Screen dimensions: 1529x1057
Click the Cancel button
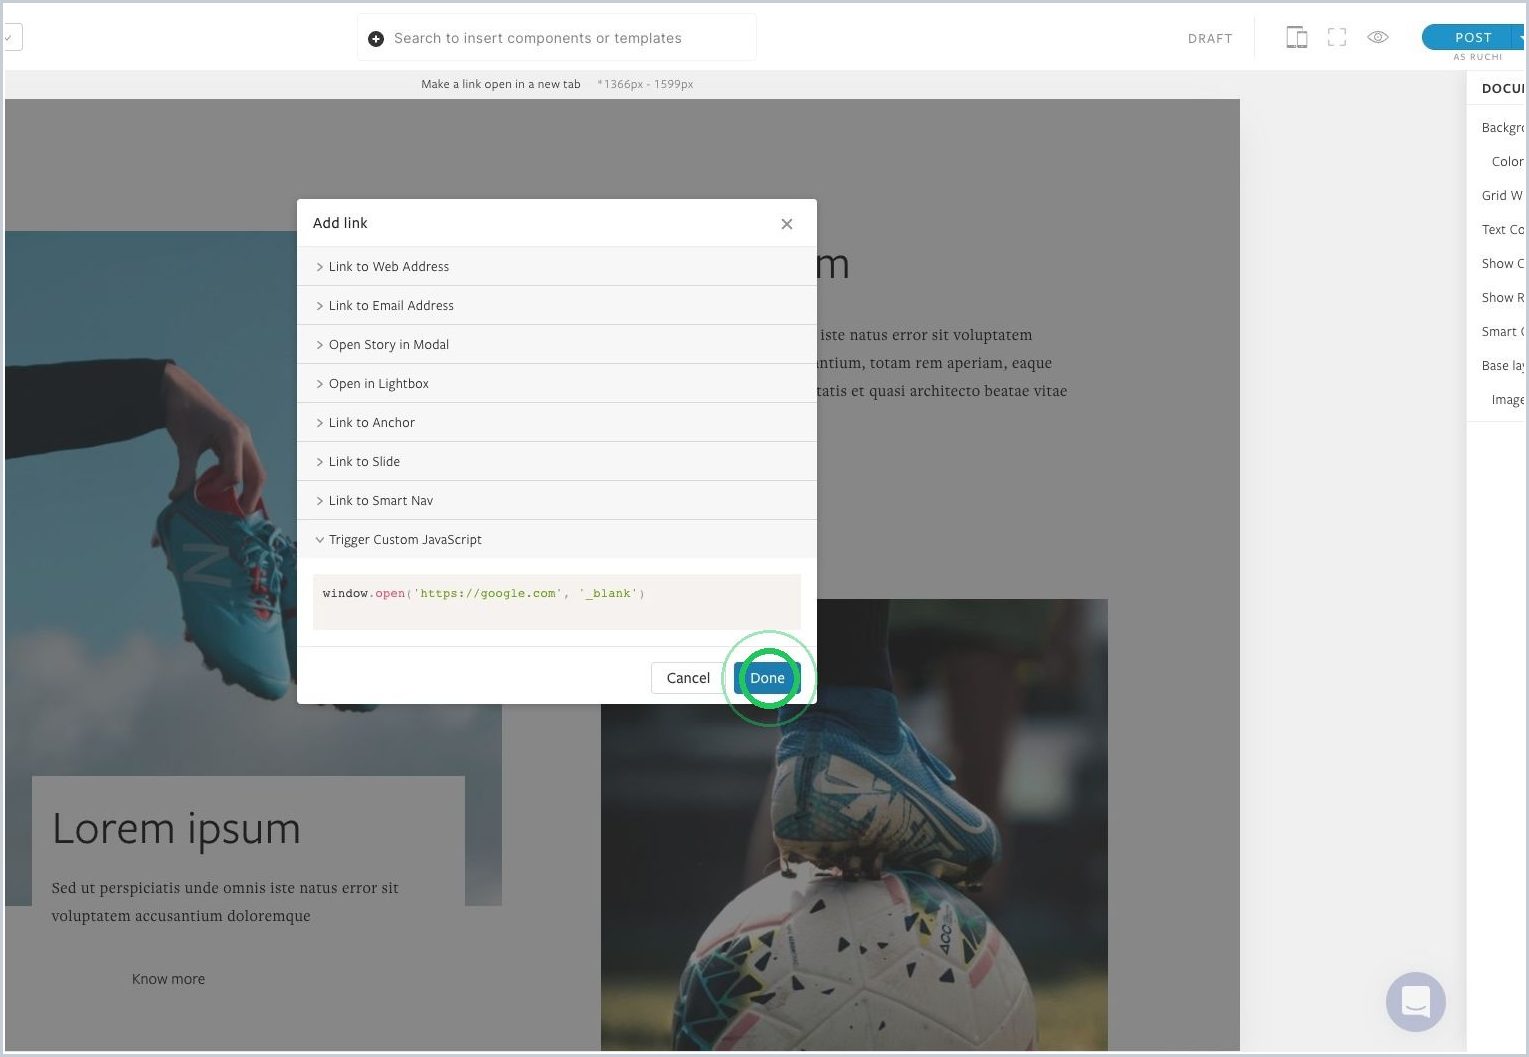(688, 678)
